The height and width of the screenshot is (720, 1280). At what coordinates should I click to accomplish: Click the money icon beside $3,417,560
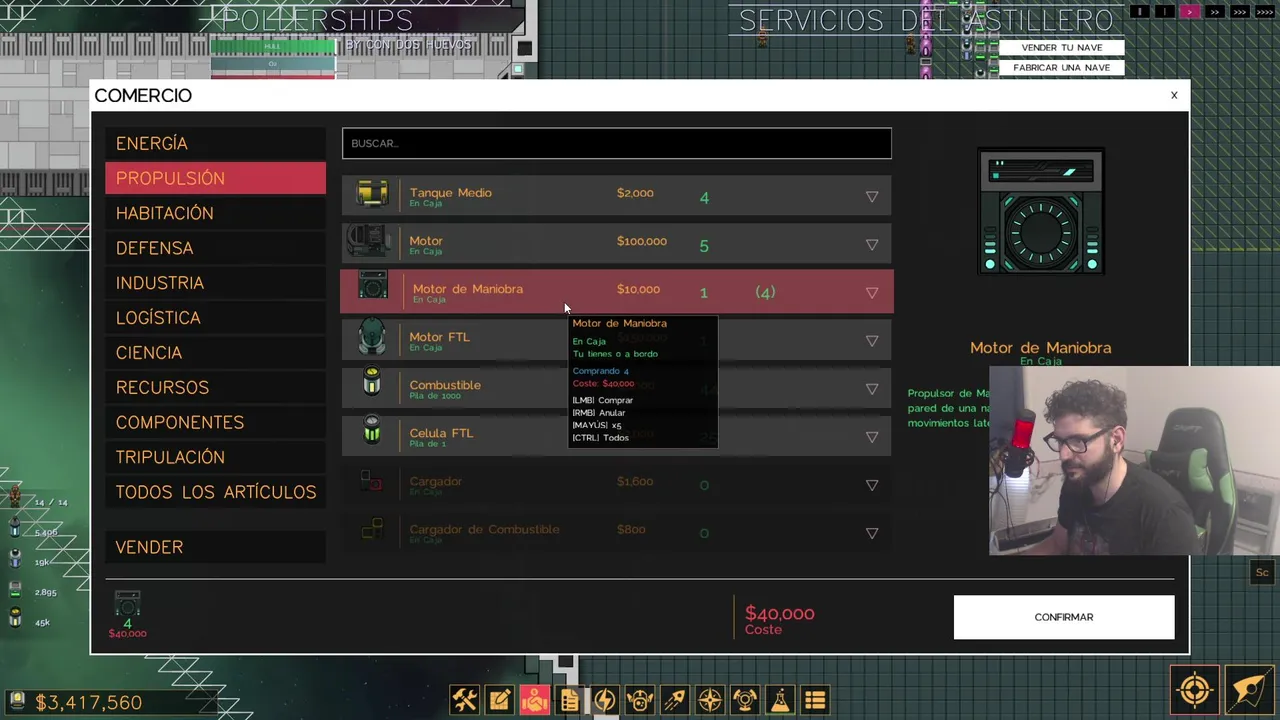17,702
